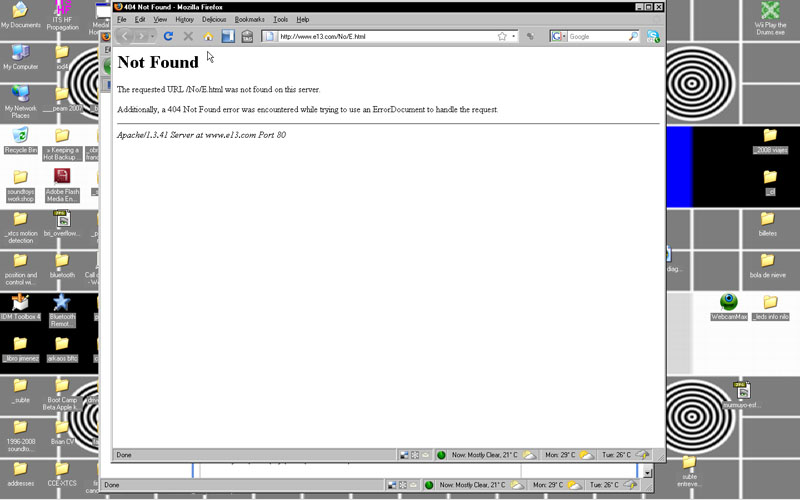
Task: Open the Tools menu
Action: coord(280,19)
